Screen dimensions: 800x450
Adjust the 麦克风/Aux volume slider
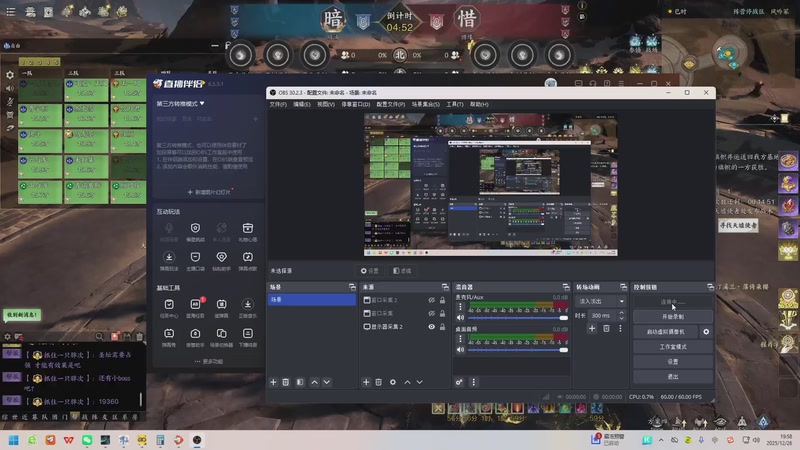tap(518, 317)
